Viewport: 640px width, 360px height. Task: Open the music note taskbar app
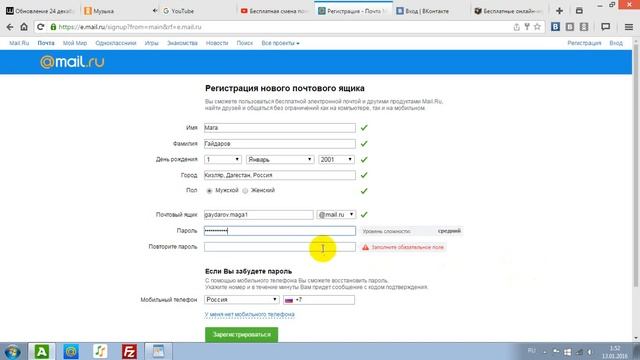100,351
